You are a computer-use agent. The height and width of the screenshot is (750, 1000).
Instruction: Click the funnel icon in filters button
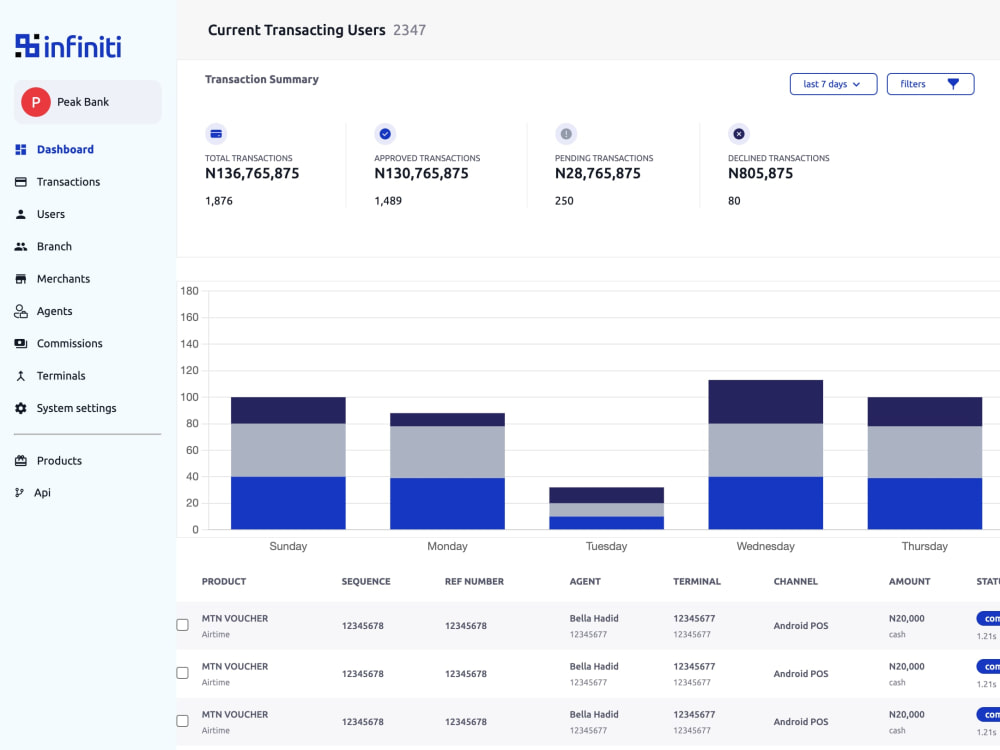click(x=953, y=84)
